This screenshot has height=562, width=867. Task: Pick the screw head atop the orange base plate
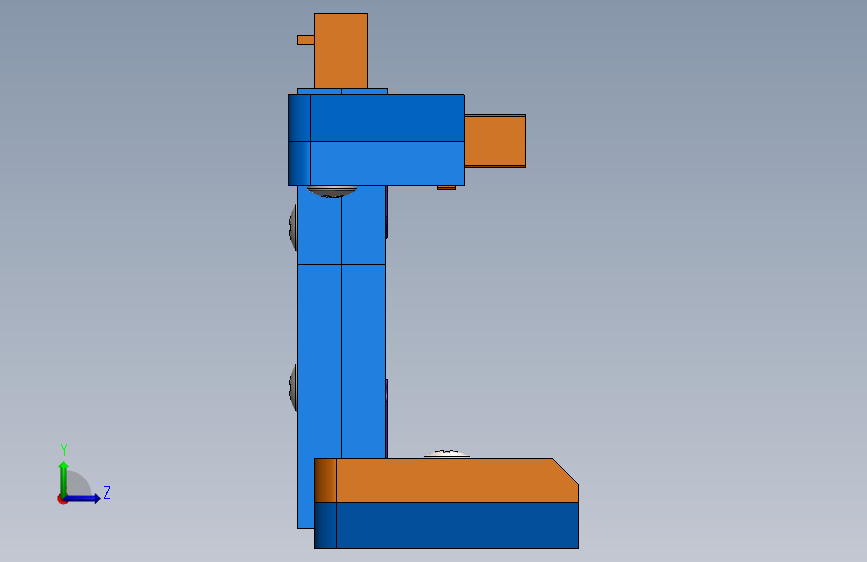(x=447, y=454)
